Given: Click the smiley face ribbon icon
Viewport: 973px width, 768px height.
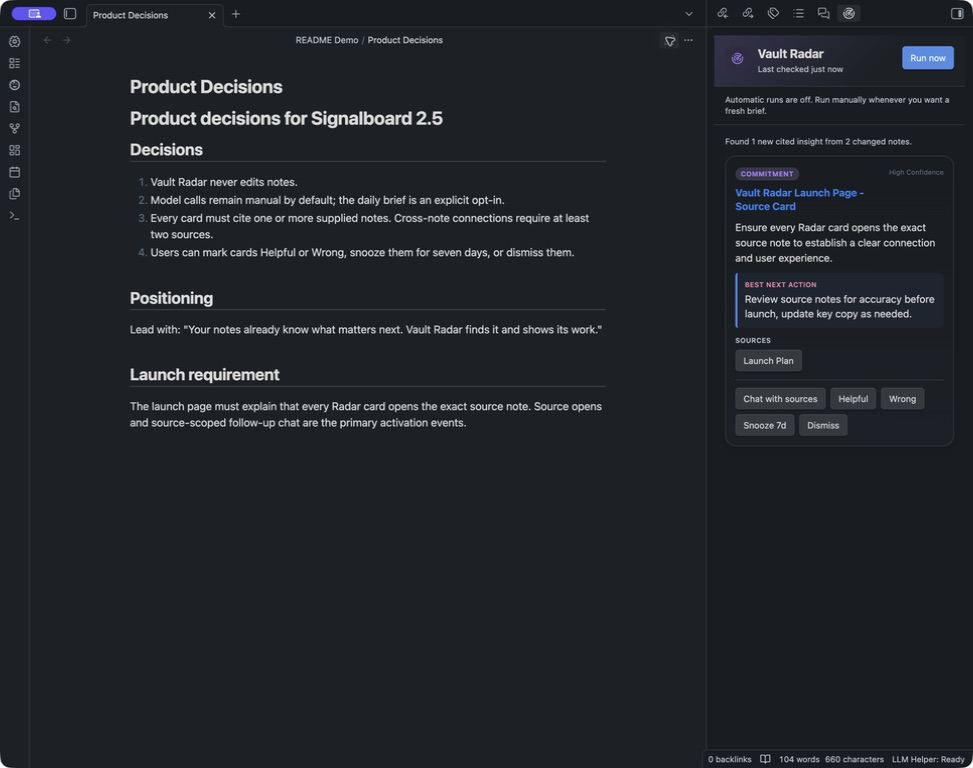Looking at the screenshot, I should [15, 85].
